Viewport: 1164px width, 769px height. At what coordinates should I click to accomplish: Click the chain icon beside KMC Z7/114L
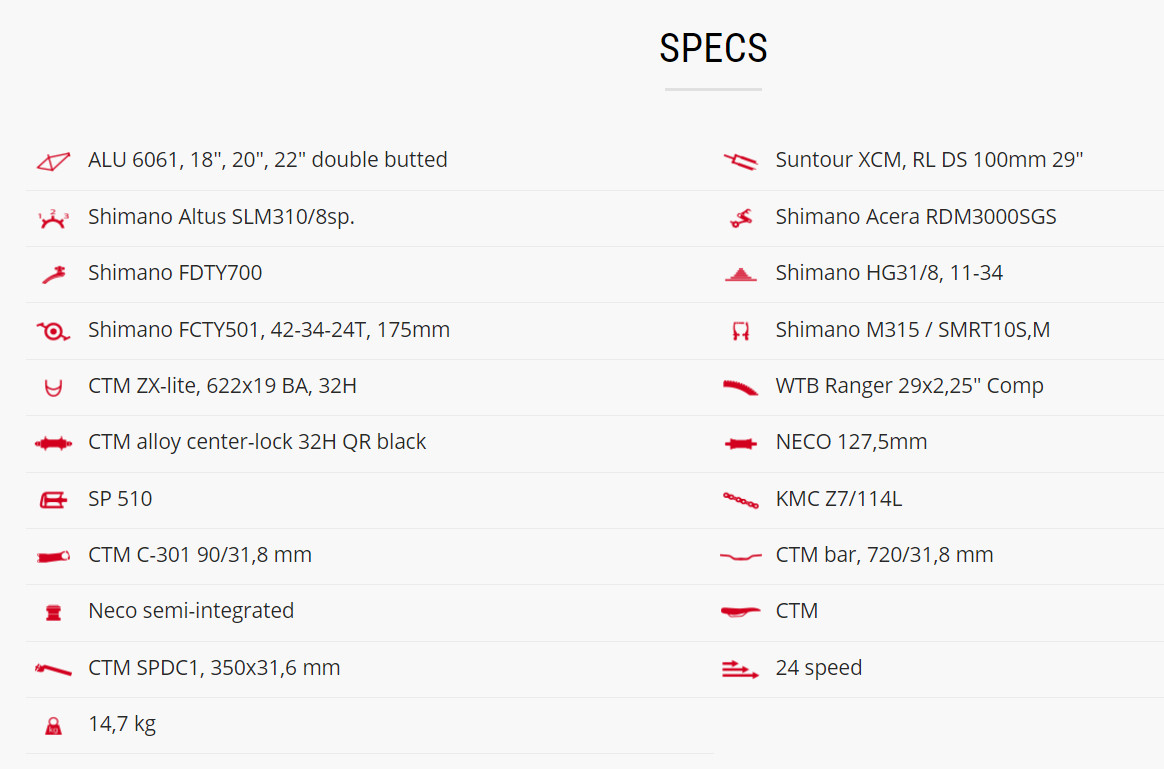741,499
